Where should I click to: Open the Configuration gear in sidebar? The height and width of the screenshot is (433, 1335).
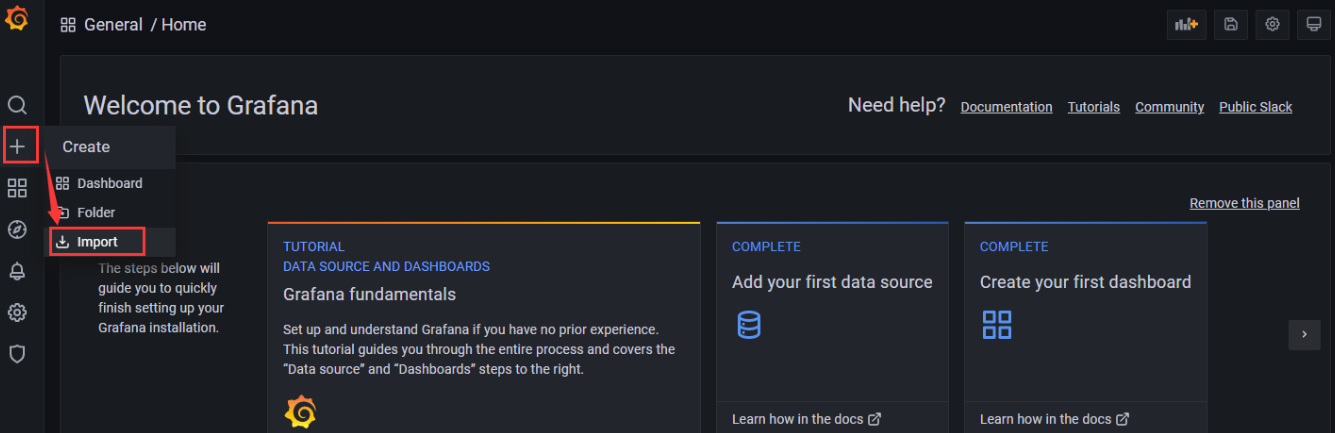pos(17,313)
